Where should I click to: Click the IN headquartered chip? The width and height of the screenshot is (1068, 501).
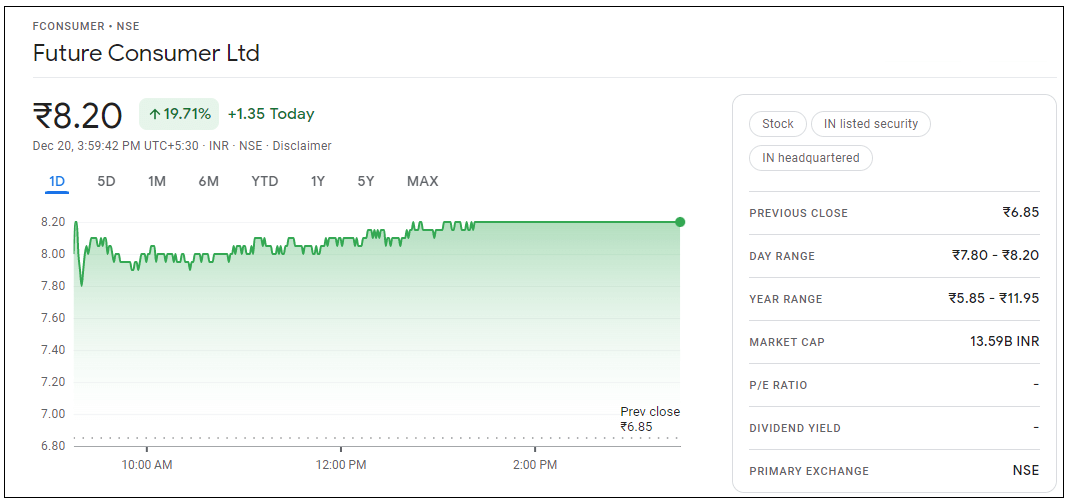810,158
